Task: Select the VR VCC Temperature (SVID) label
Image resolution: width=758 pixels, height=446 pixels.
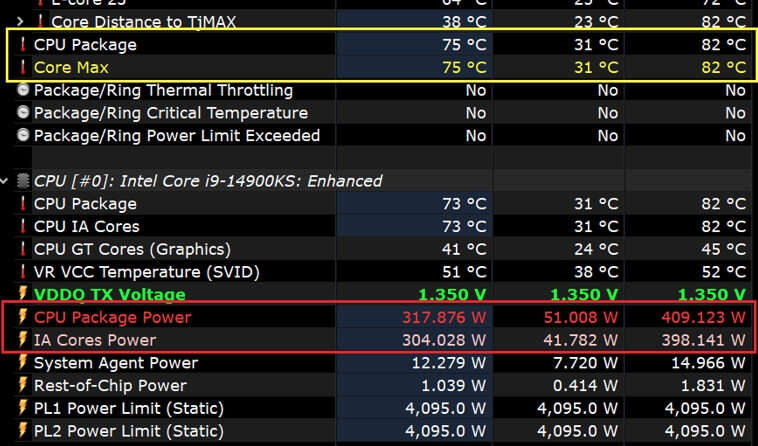Action: click(x=146, y=272)
